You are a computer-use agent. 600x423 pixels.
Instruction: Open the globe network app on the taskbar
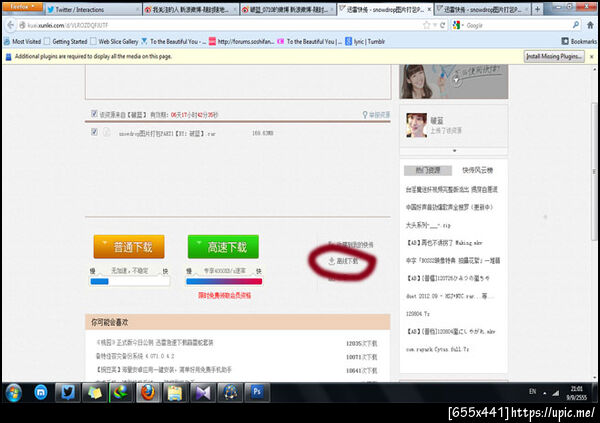click(230, 393)
